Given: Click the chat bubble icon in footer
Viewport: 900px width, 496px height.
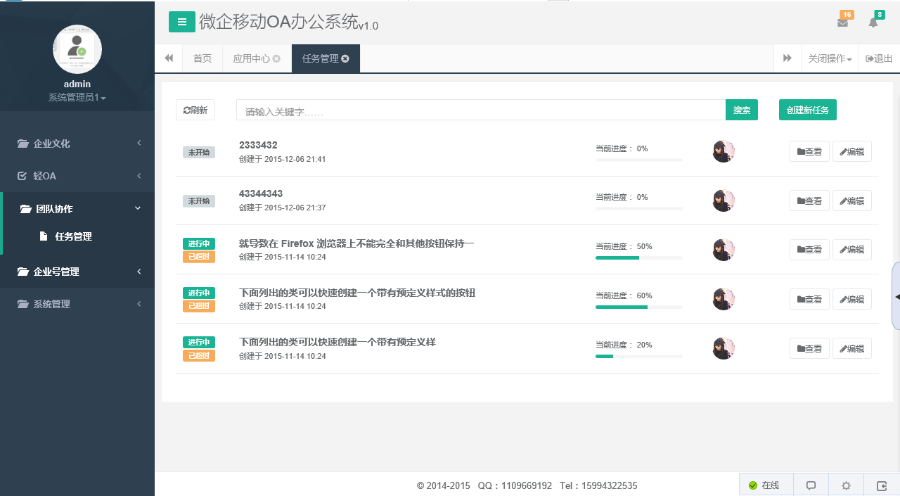Looking at the screenshot, I should [x=811, y=485].
